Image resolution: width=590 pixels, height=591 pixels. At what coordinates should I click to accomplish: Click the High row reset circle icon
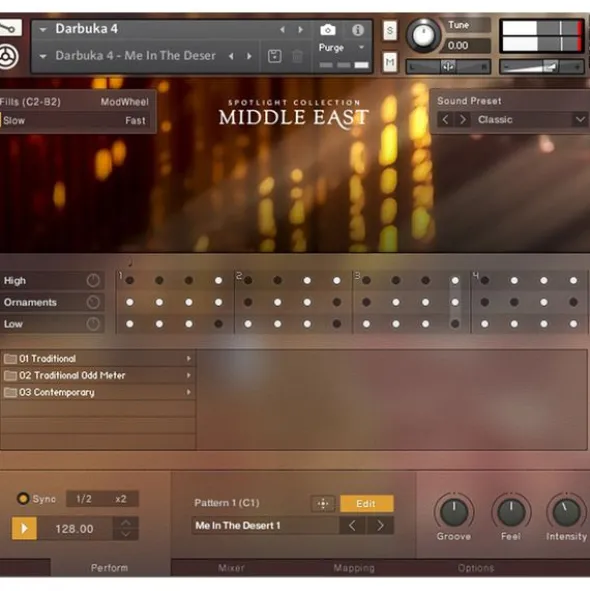[x=93, y=280]
